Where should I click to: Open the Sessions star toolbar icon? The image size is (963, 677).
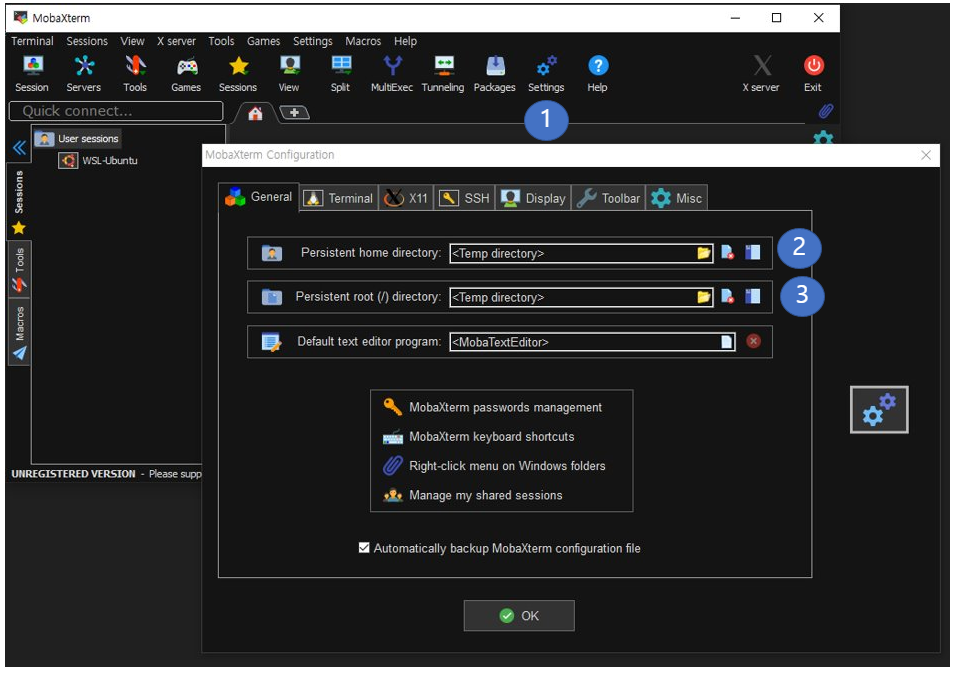(238, 74)
